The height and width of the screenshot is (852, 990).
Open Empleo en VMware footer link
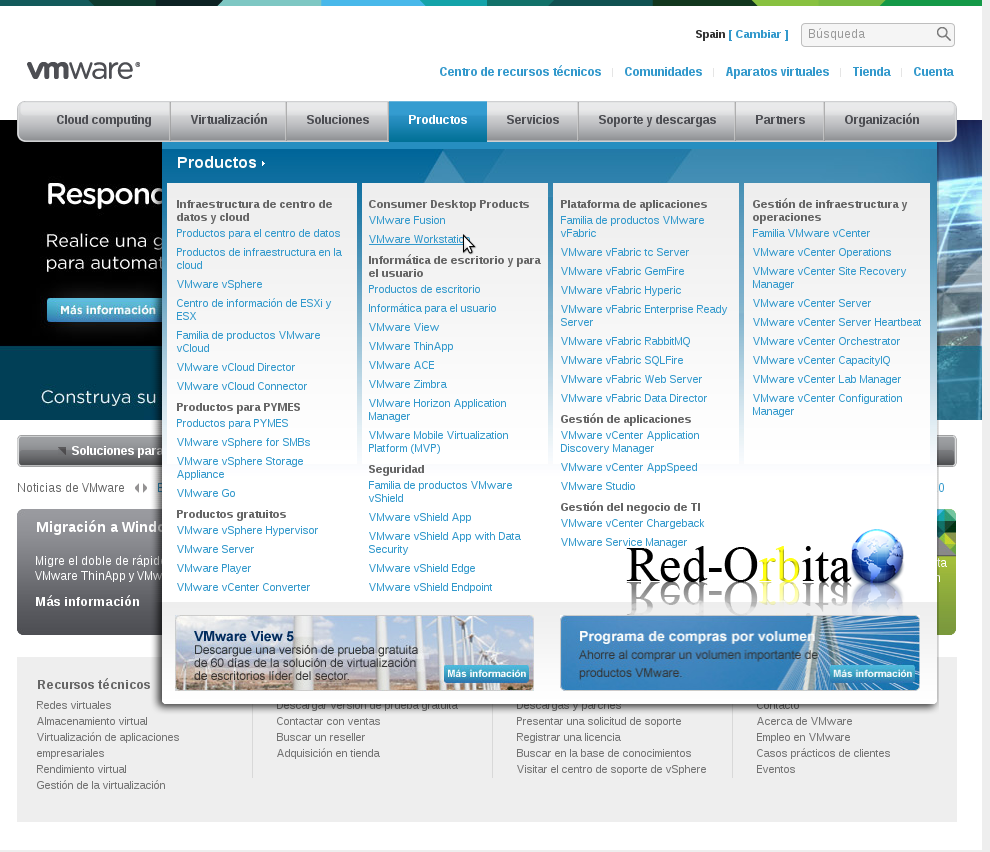(x=803, y=737)
